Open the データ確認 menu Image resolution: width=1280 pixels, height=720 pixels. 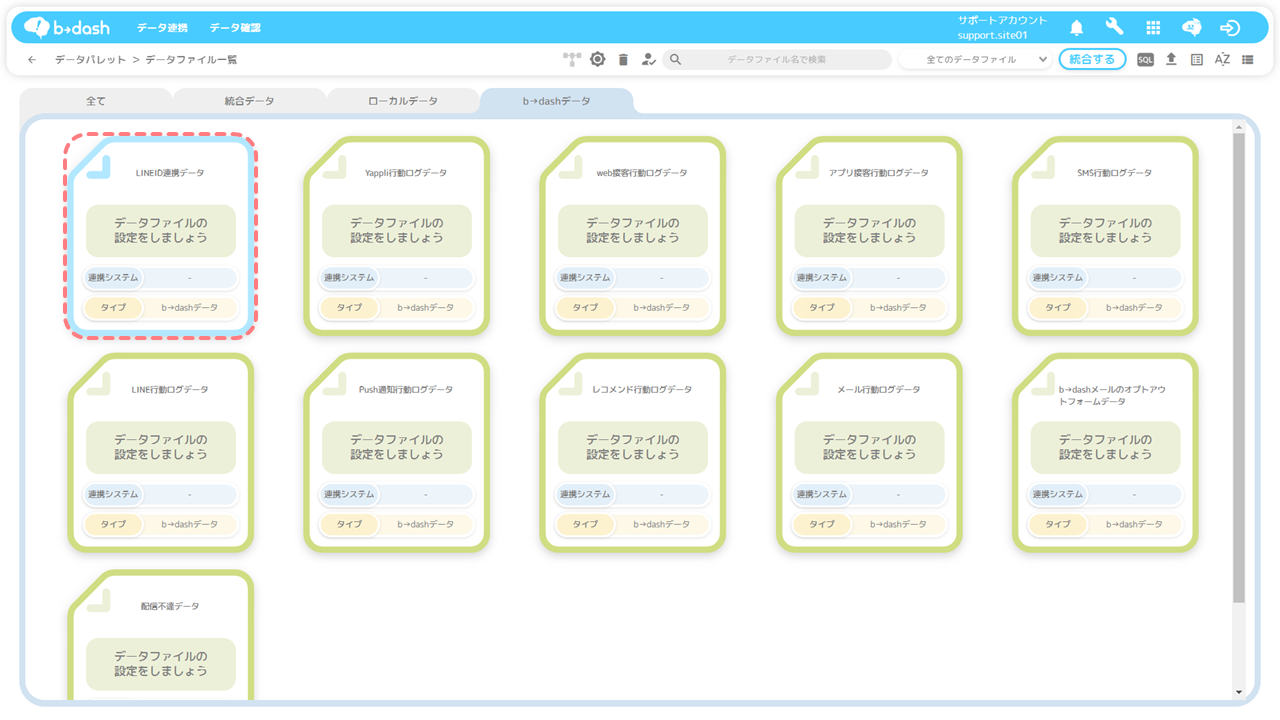click(x=235, y=28)
